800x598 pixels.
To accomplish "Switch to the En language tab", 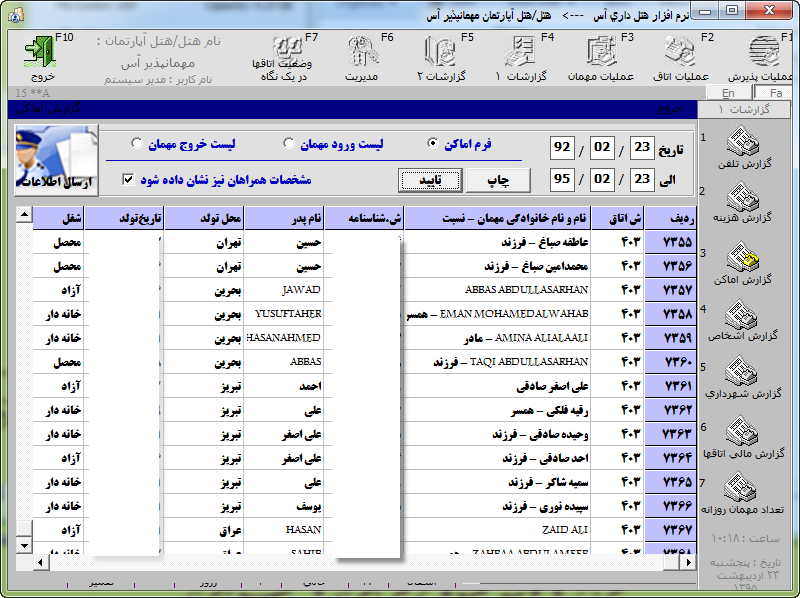I will (x=728, y=93).
